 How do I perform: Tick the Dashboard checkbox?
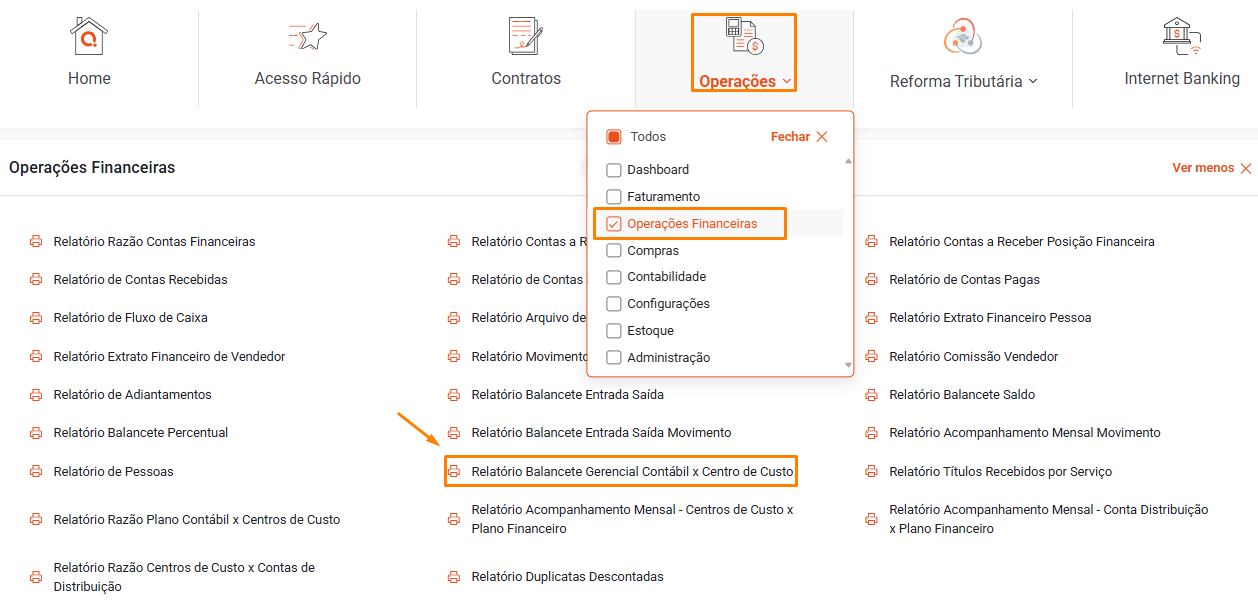[614, 170]
